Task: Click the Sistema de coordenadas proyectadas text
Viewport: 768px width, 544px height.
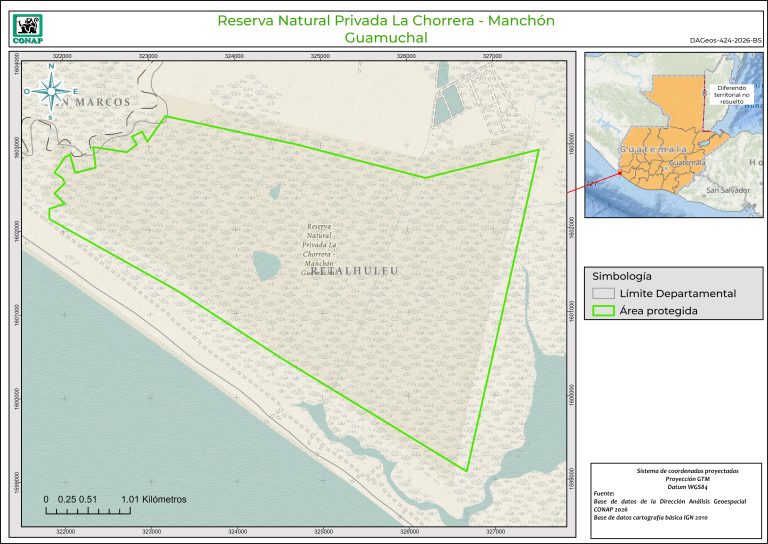Action: point(687,469)
